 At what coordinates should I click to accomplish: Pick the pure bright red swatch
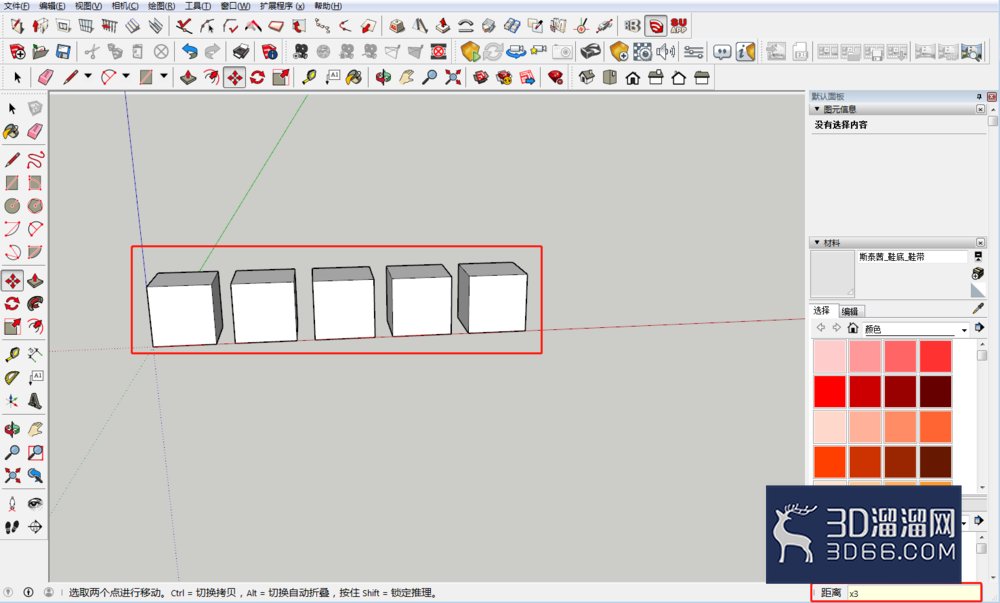830,391
